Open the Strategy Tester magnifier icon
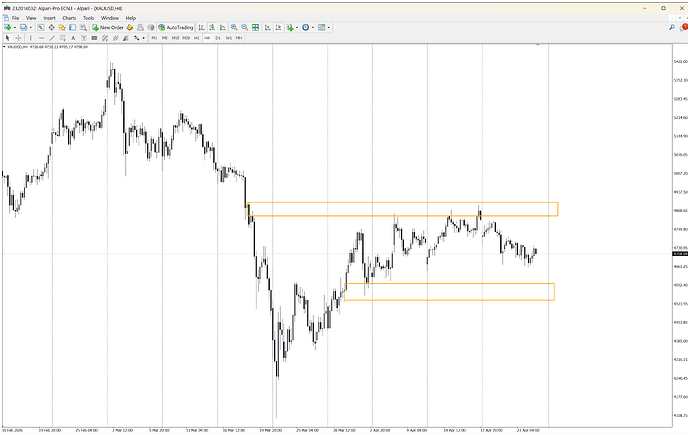Image resolution: width=690 pixels, height=435 pixels. coord(83,27)
